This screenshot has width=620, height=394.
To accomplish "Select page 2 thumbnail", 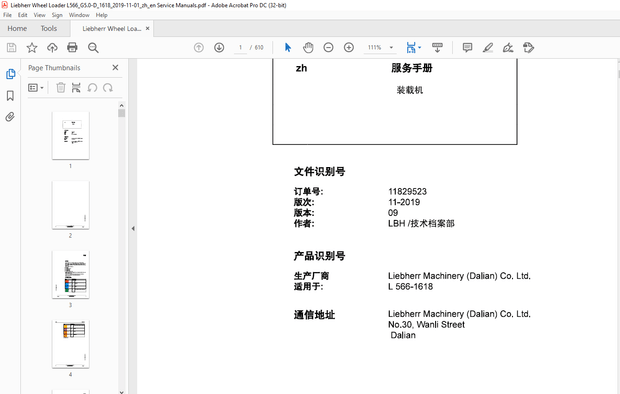I will (70, 205).
